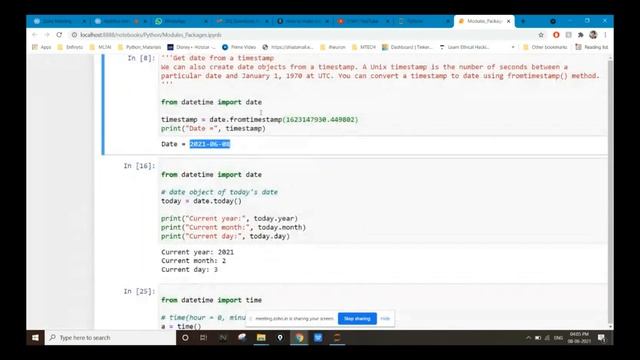Switch to the YouTube browser tab
Viewport: 640px width, 360px height.
(363, 21)
